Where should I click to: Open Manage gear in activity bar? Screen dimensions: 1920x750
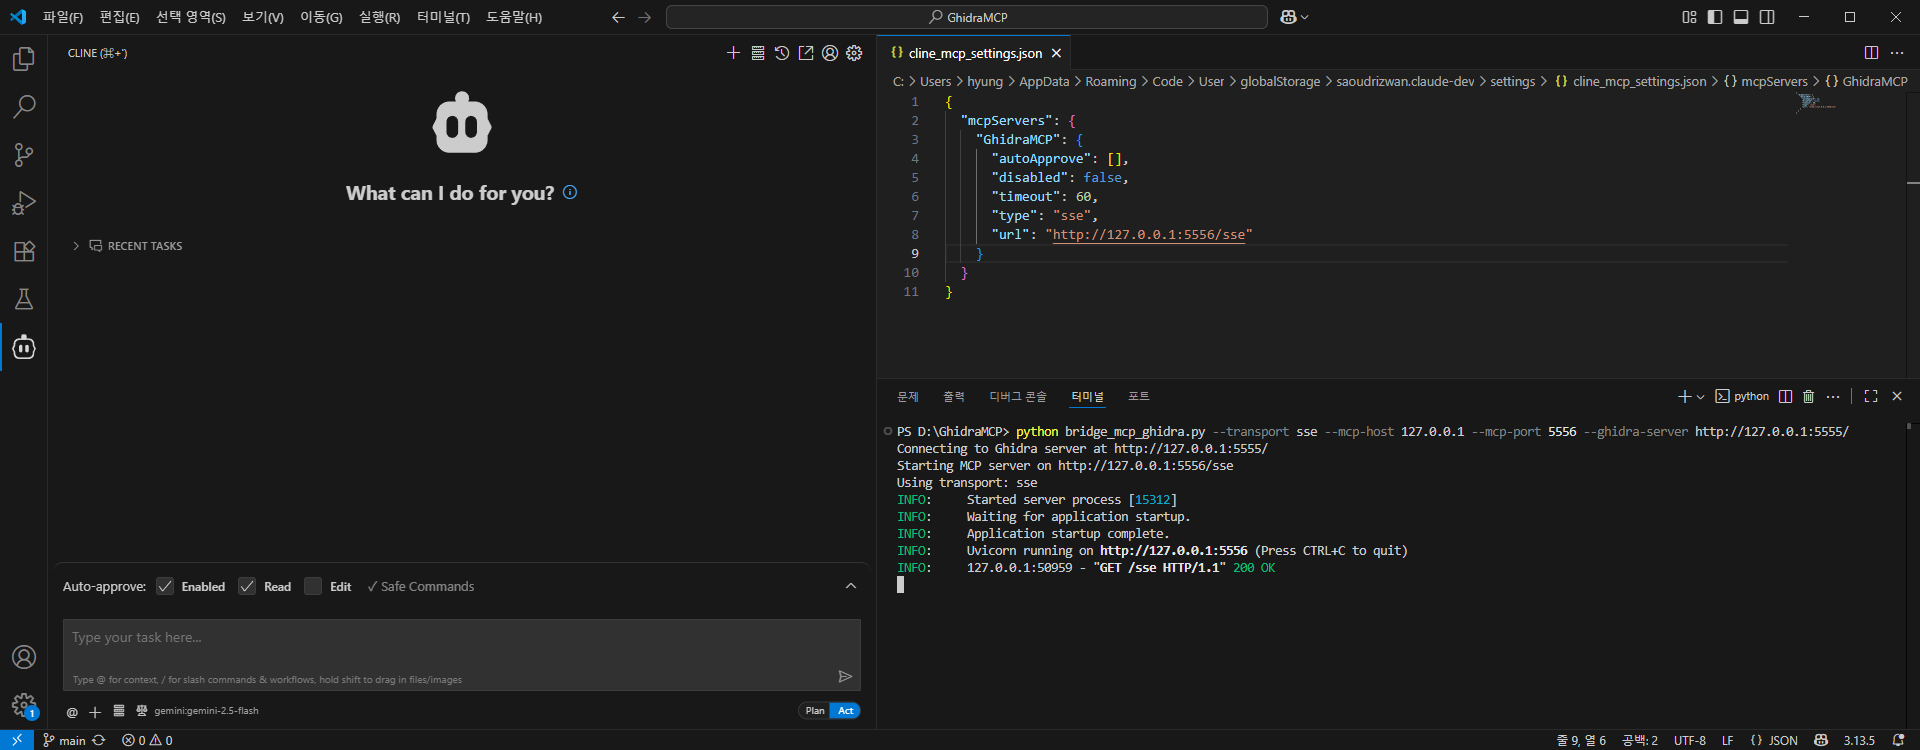pyautogui.click(x=24, y=706)
